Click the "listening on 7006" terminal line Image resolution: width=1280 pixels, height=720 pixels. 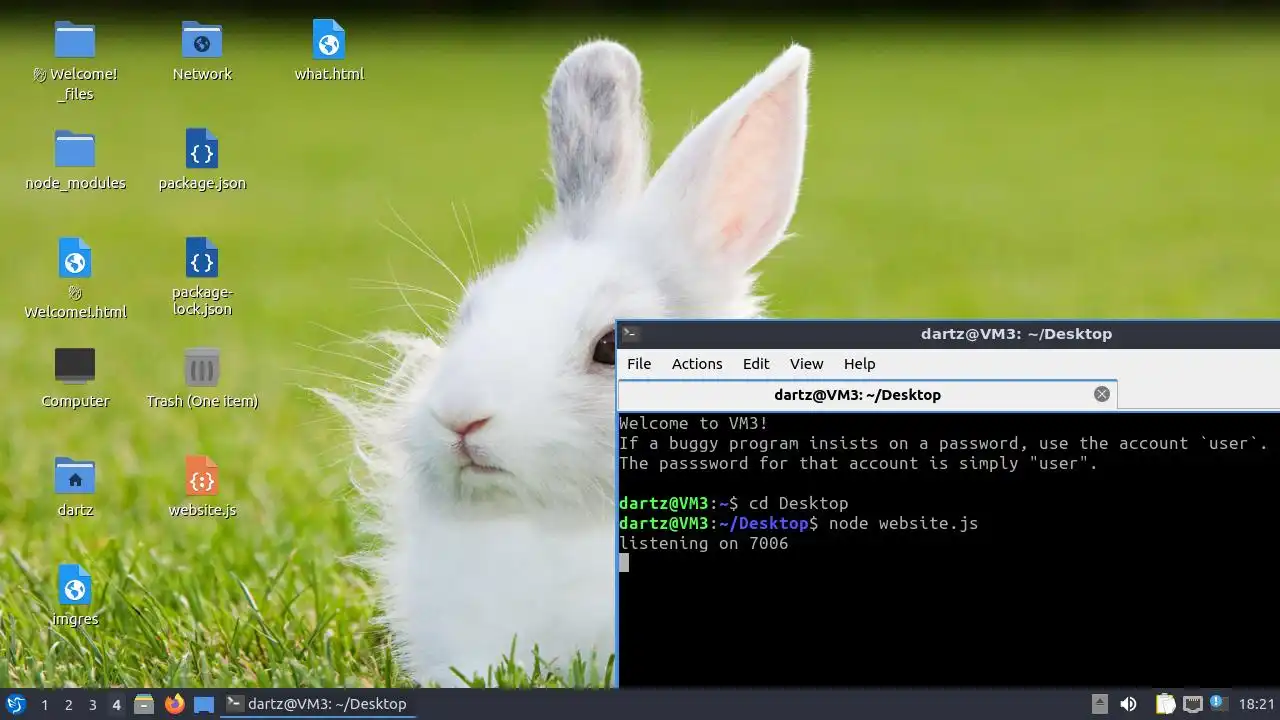coord(704,543)
